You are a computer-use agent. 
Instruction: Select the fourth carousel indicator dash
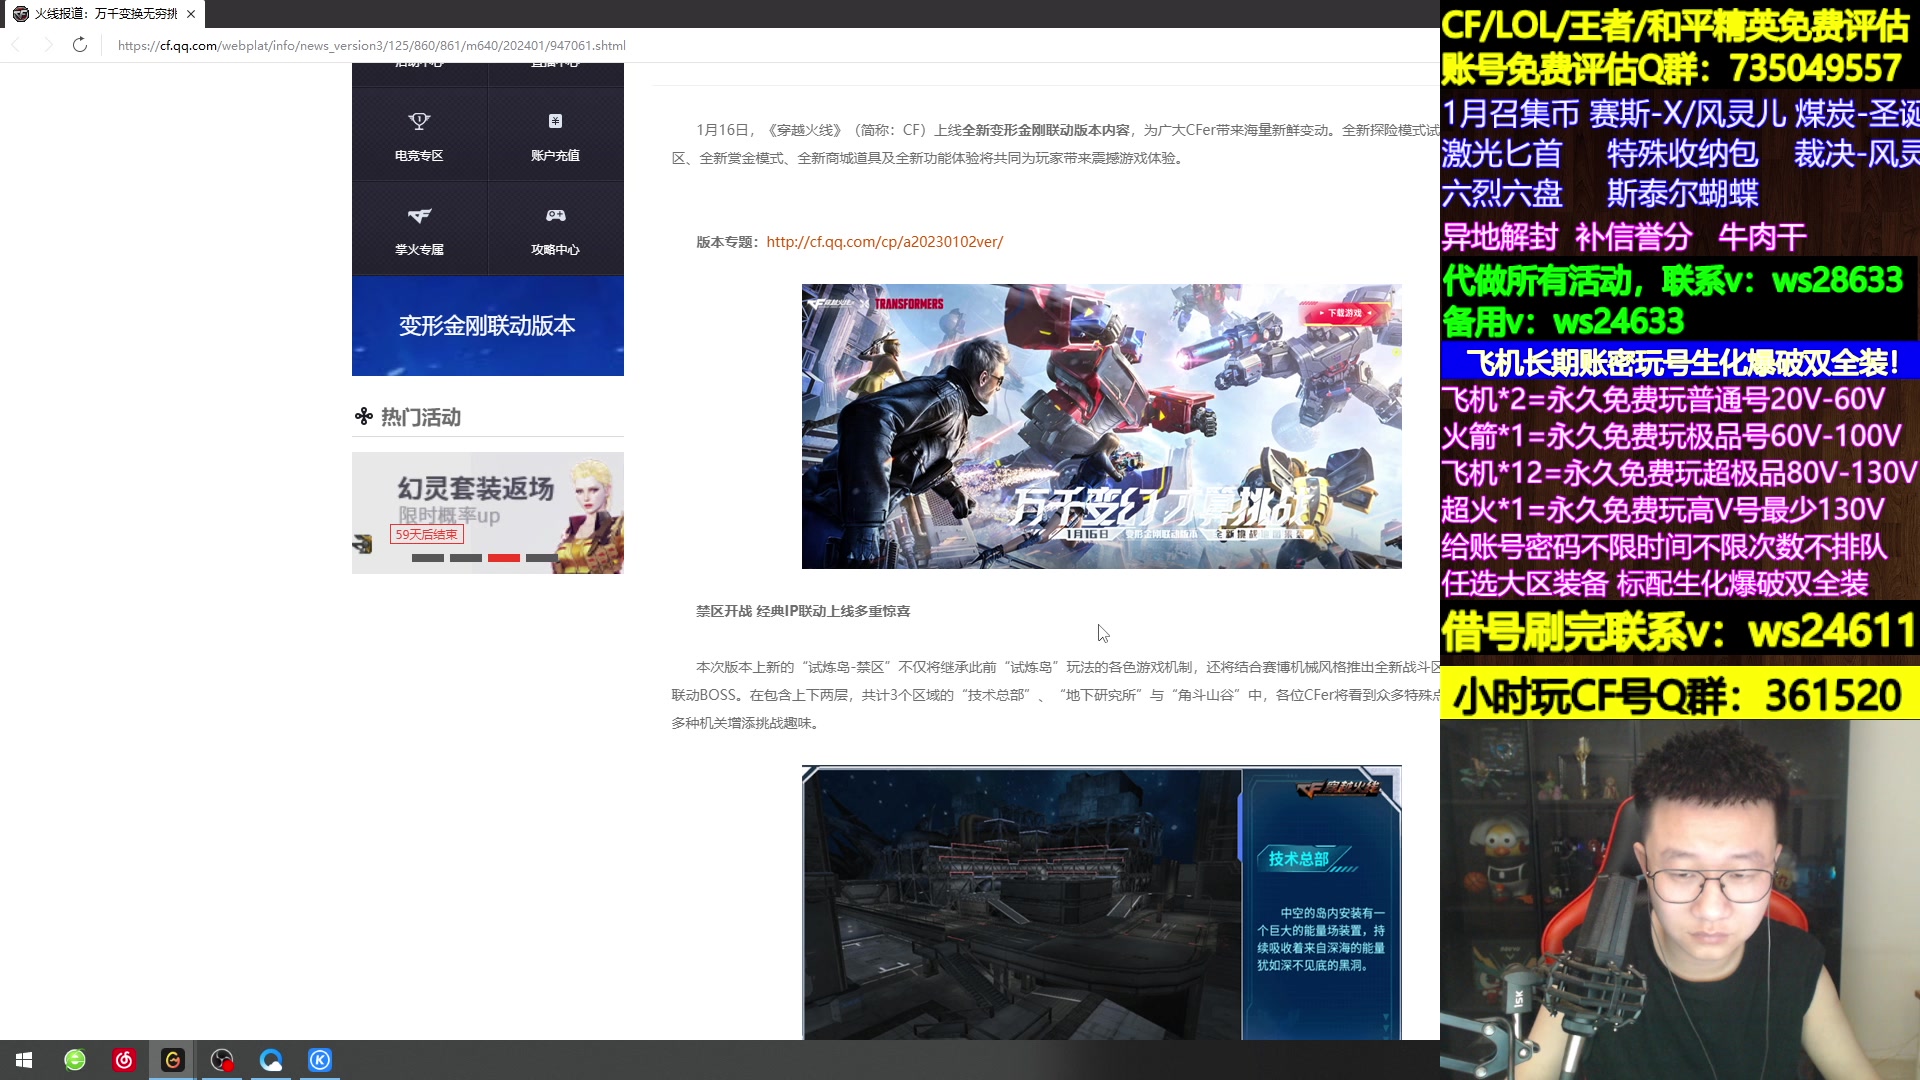point(542,558)
